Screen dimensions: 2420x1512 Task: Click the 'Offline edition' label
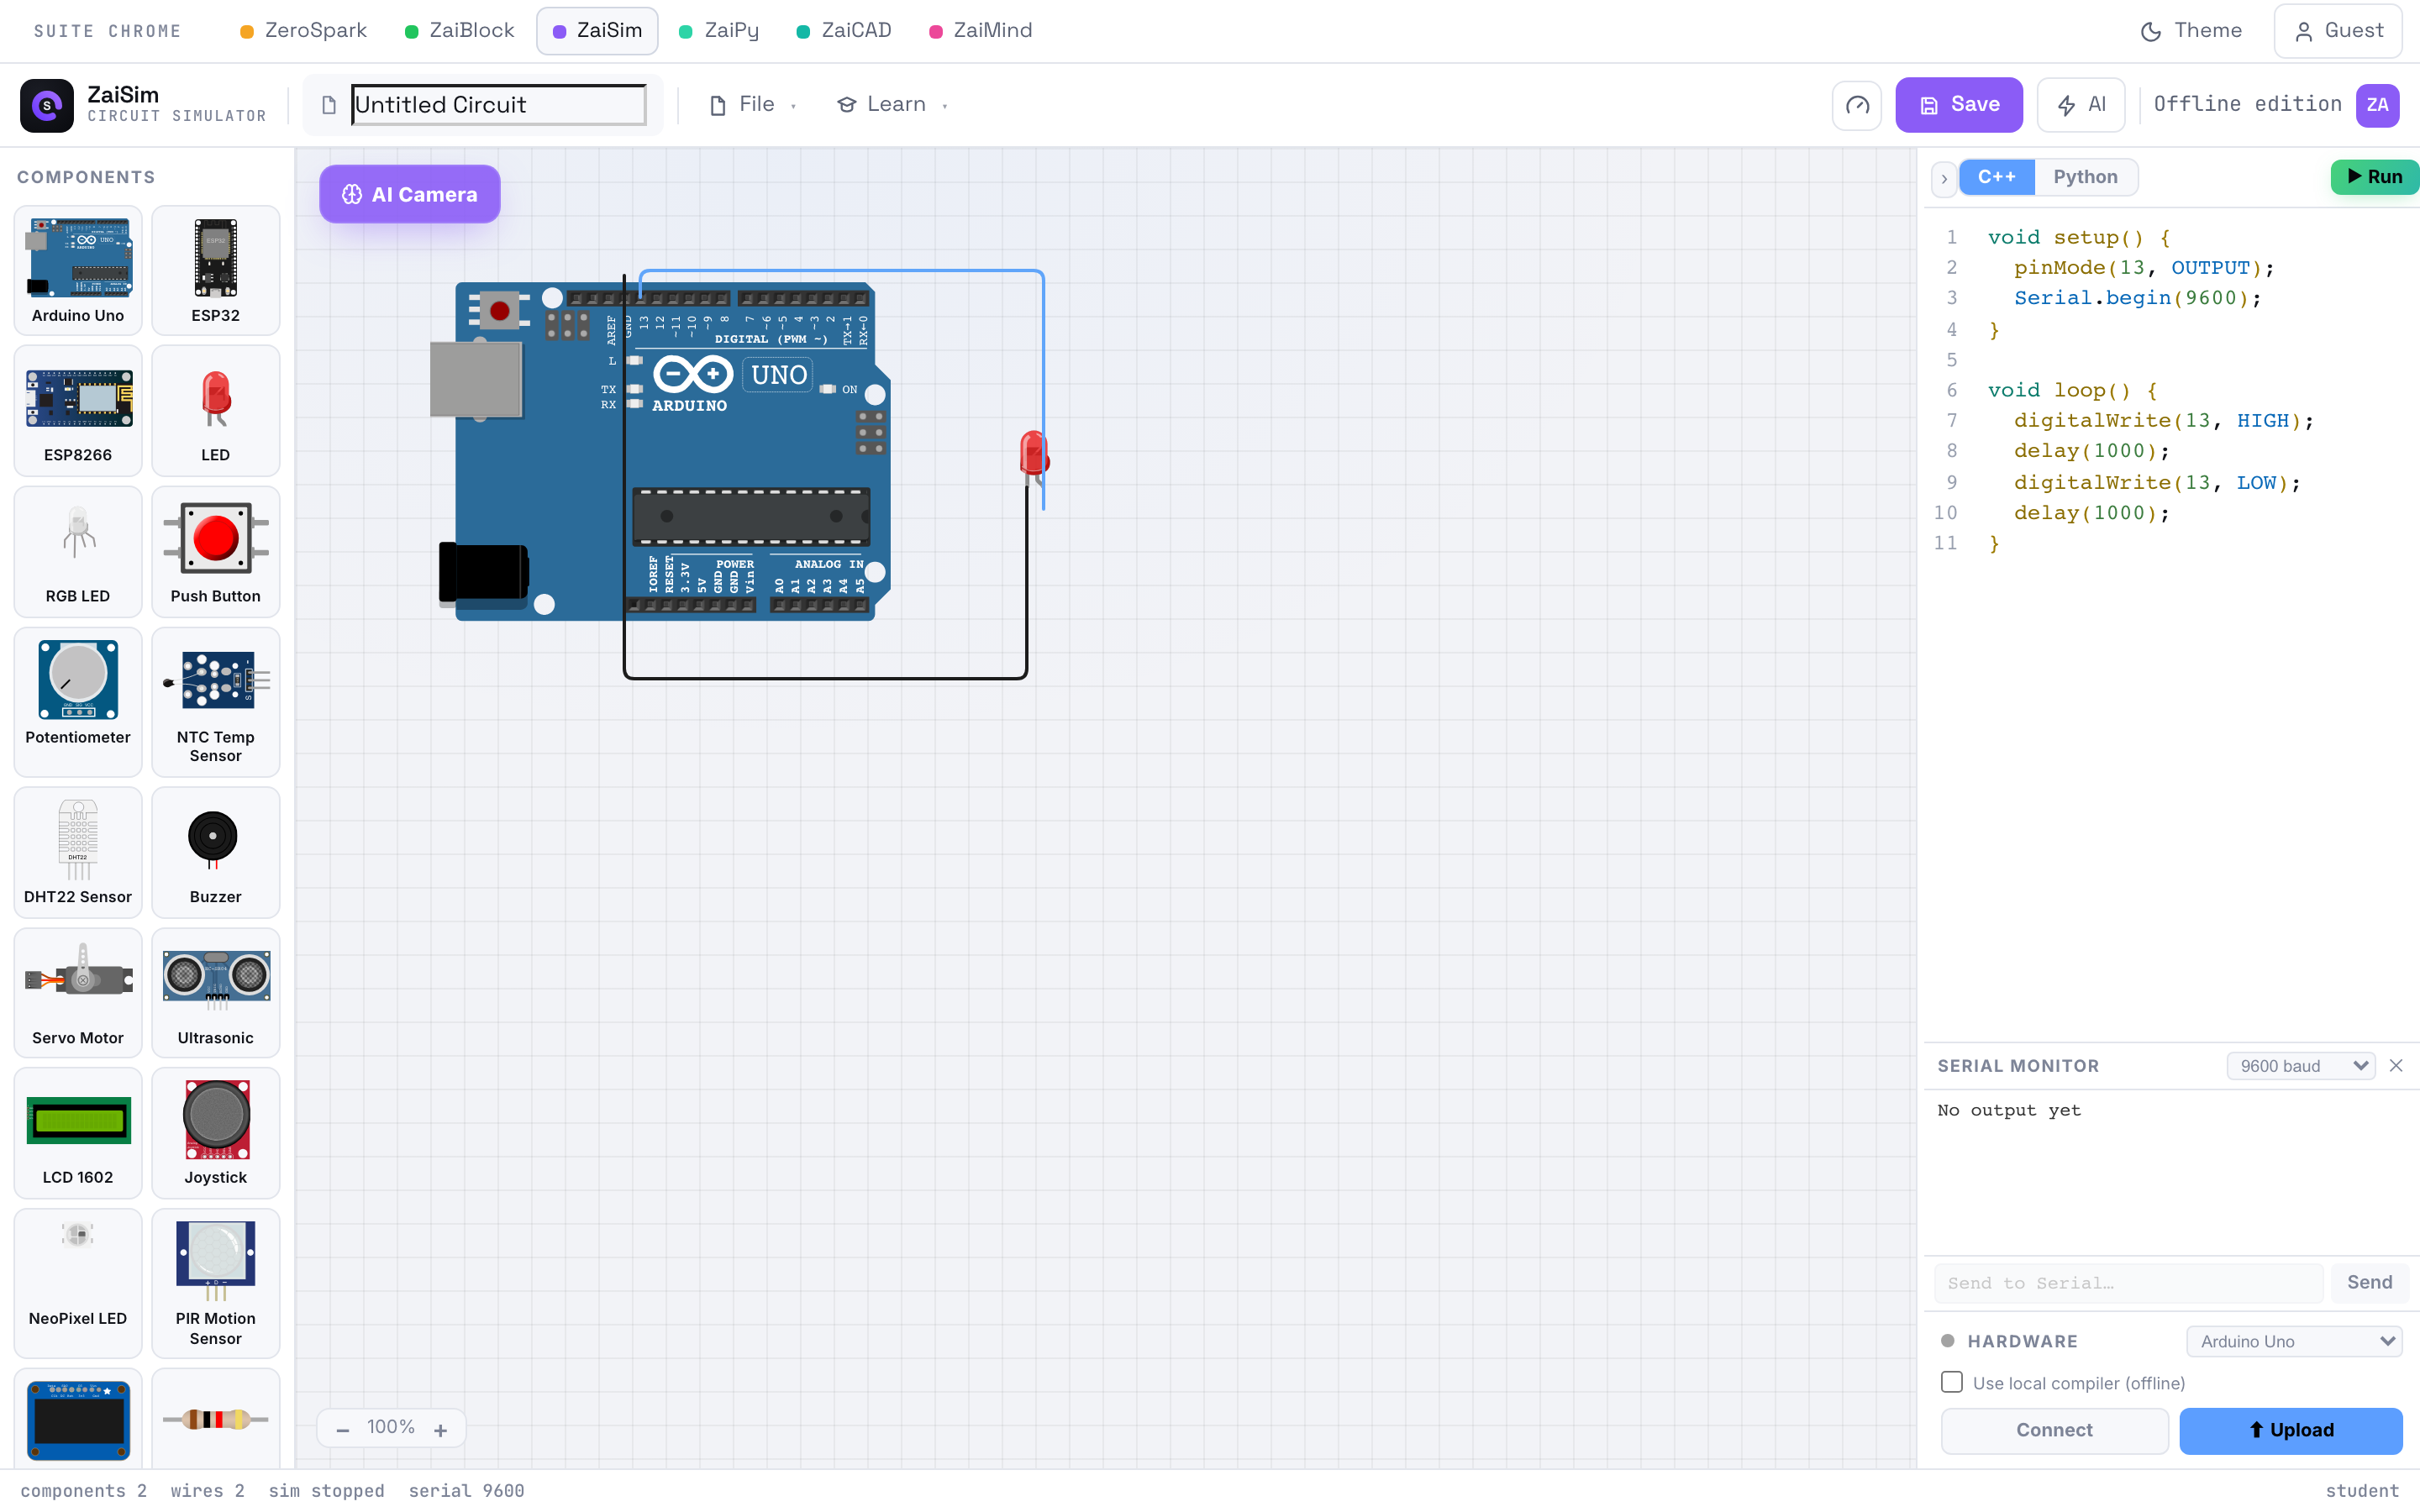click(x=2247, y=104)
